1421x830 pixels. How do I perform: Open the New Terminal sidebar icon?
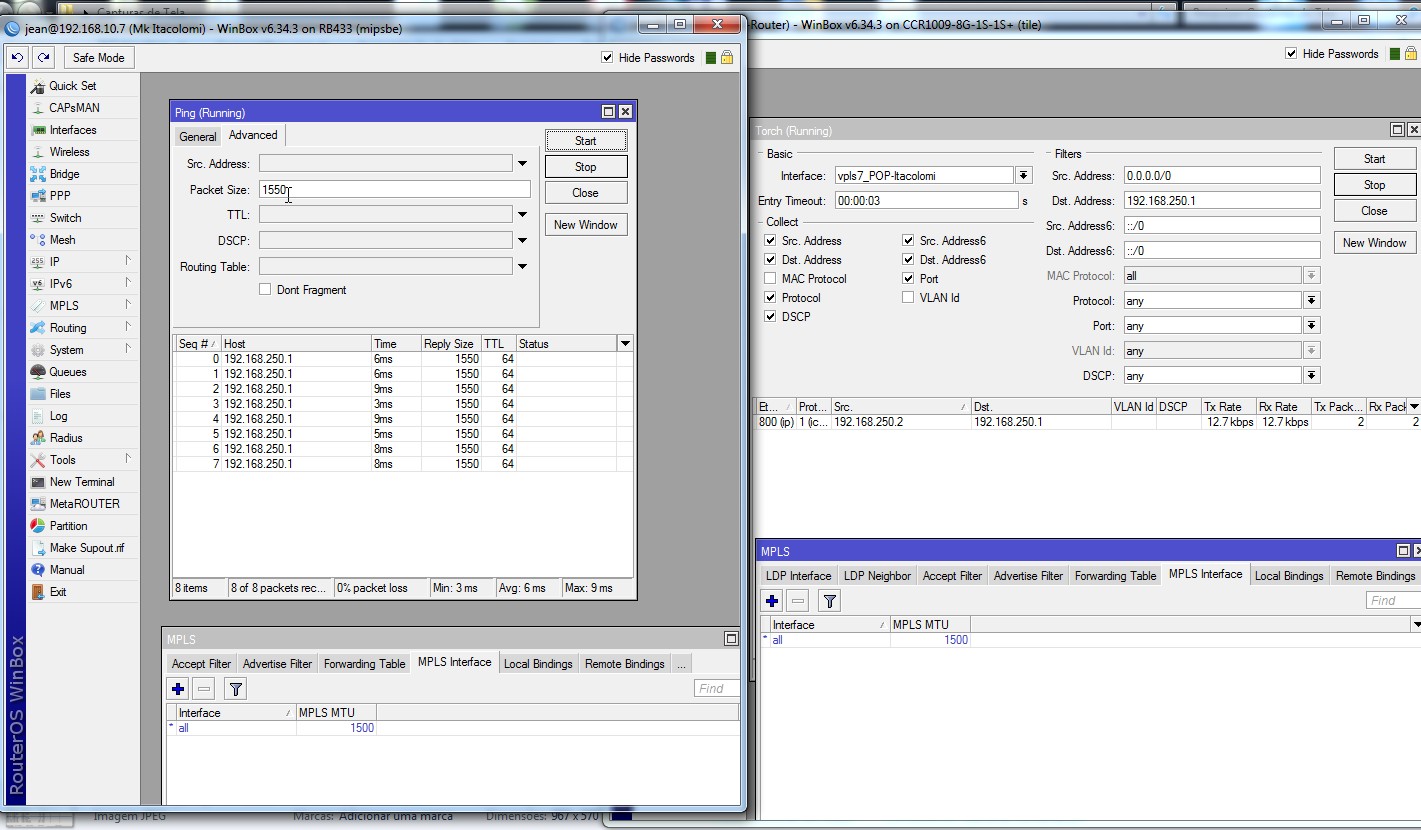[x=38, y=482]
